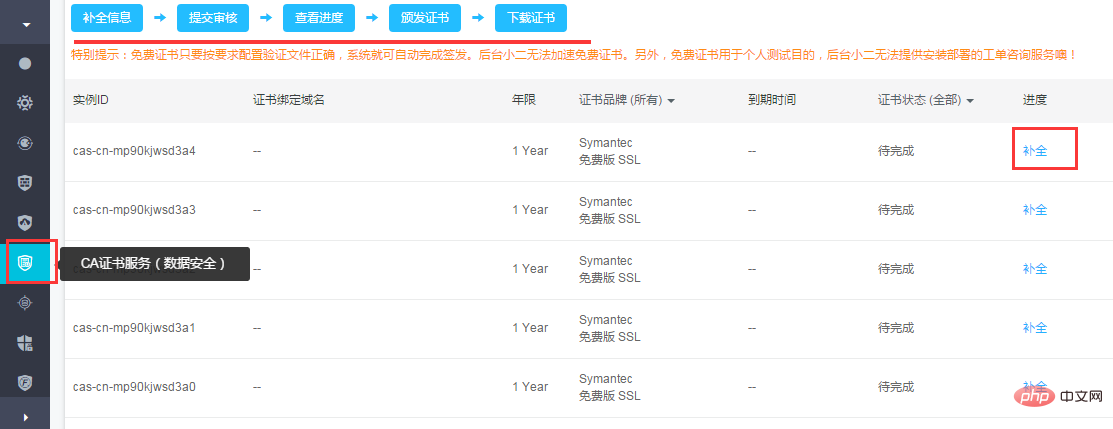Select instance ID cas-cn-mp90kjwsd3a0
This screenshot has width=1113, height=429.
pos(134,386)
